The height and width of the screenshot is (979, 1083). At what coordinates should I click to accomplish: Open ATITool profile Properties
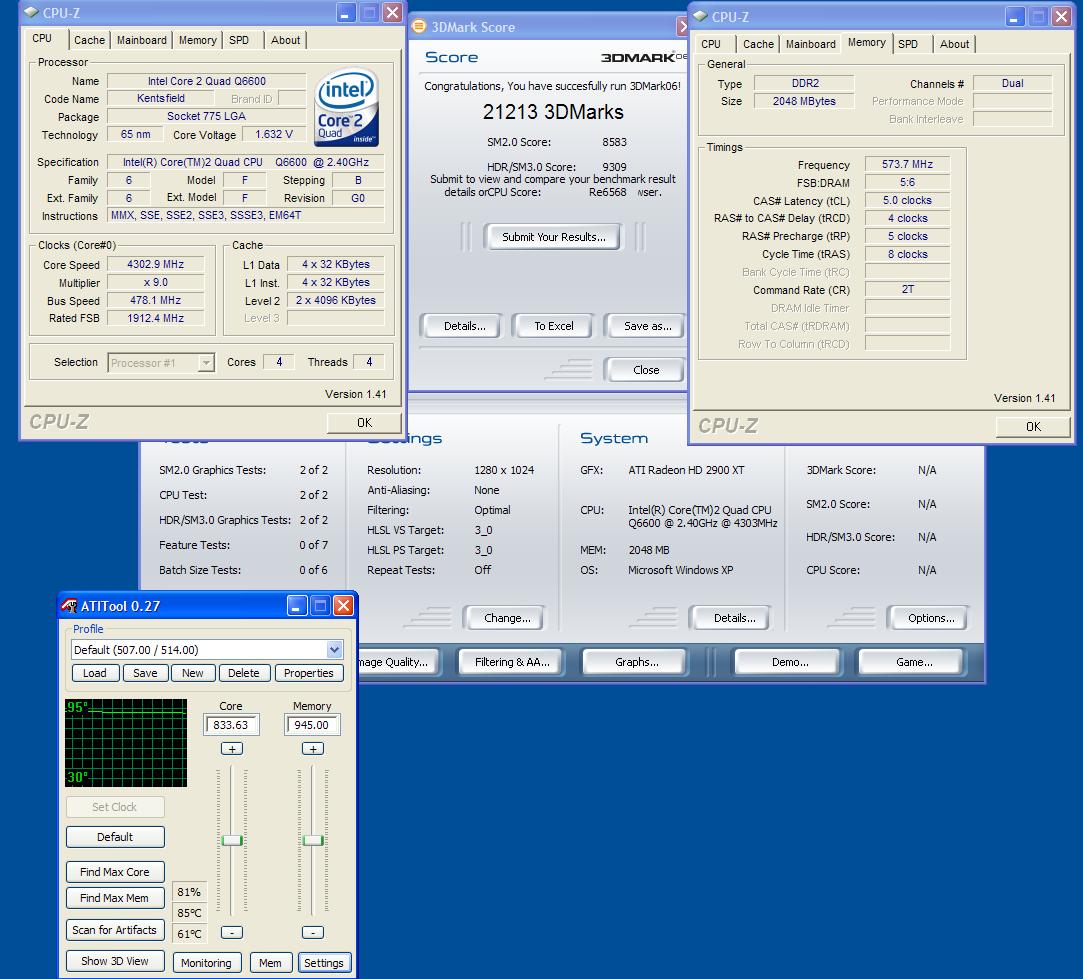click(x=309, y=673)
